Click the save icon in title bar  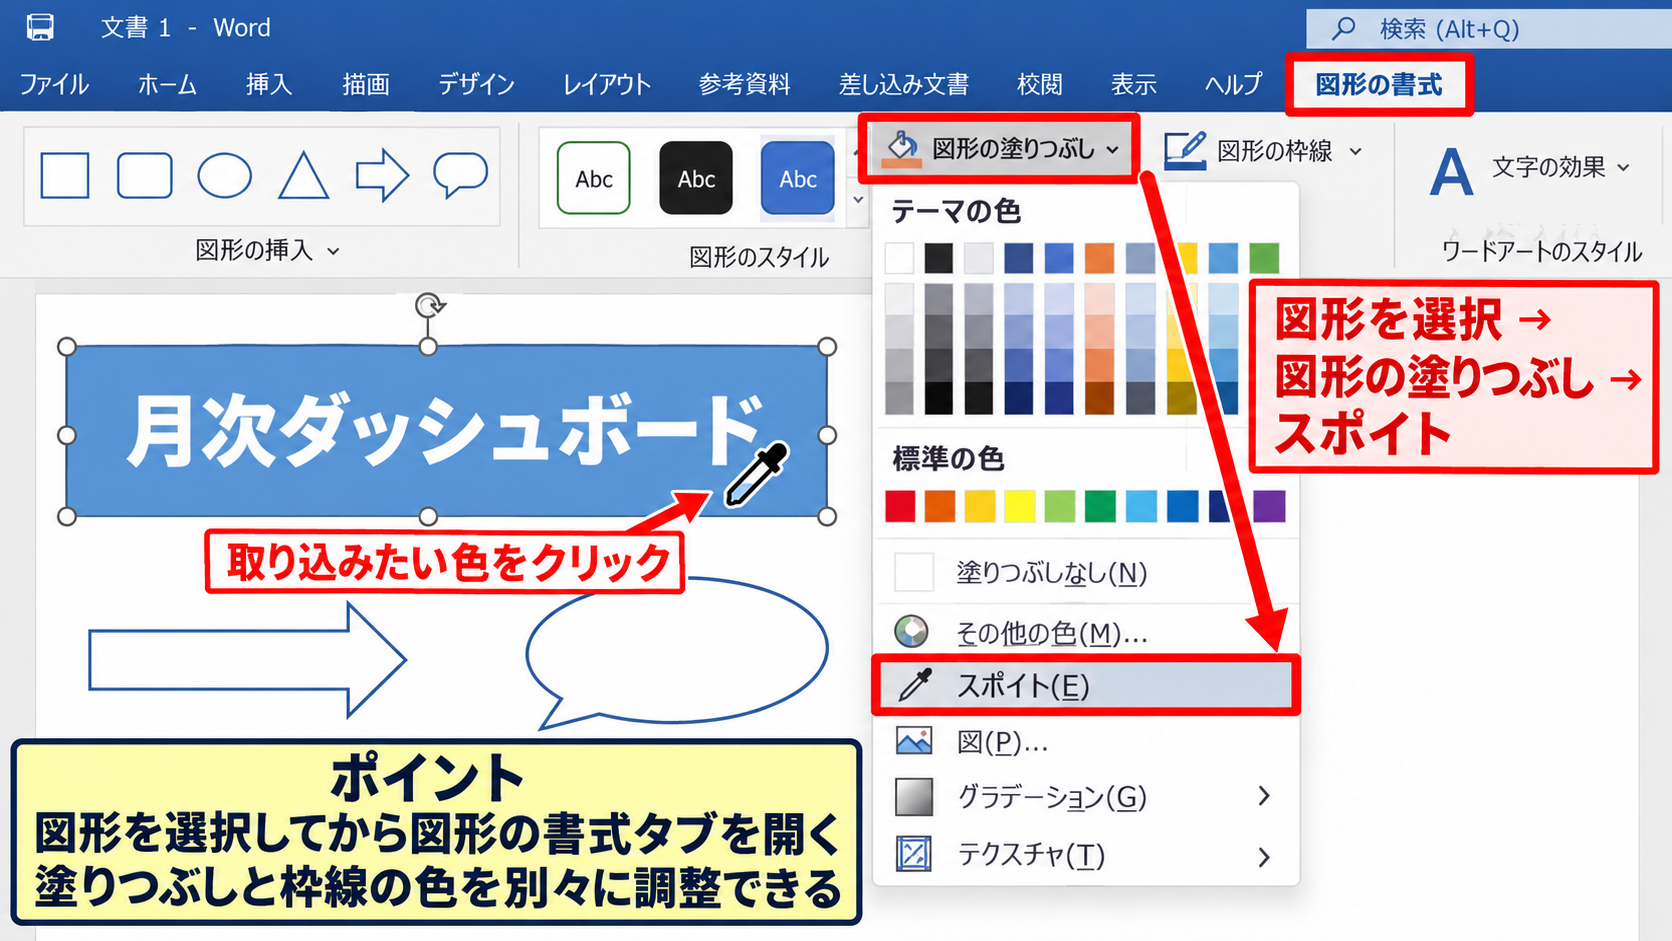[40, 27]
